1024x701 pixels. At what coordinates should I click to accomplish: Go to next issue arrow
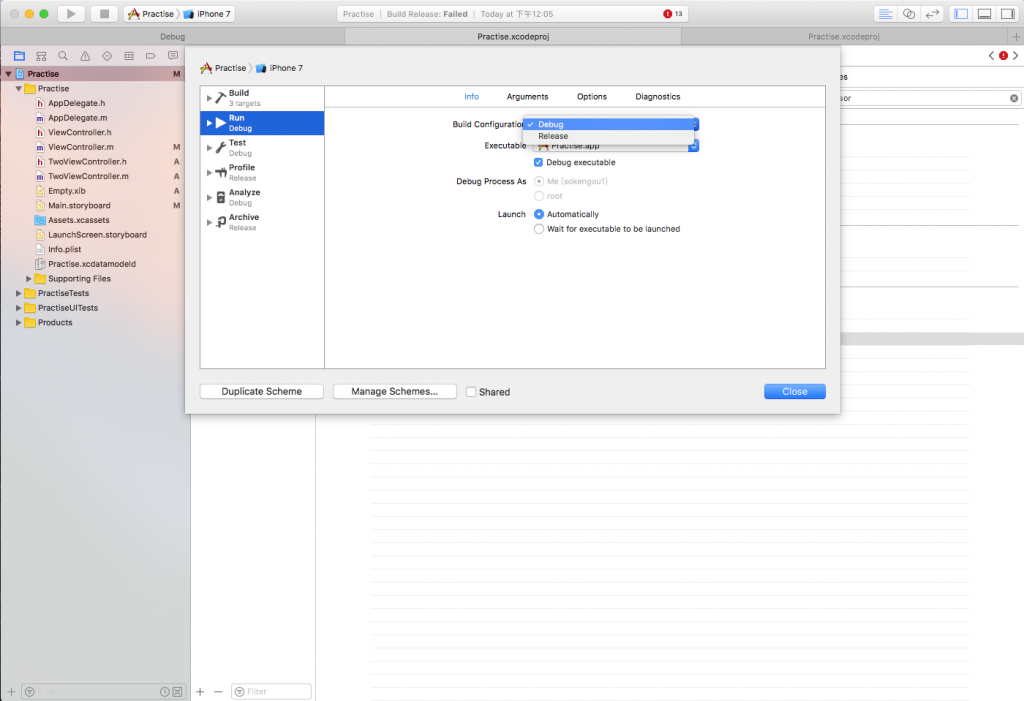1016,56
